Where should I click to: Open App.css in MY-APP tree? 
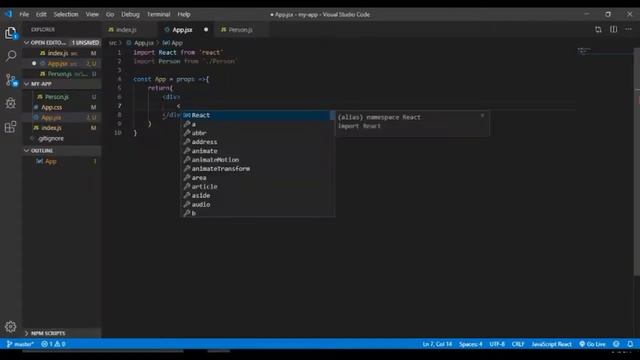[61, 107]
